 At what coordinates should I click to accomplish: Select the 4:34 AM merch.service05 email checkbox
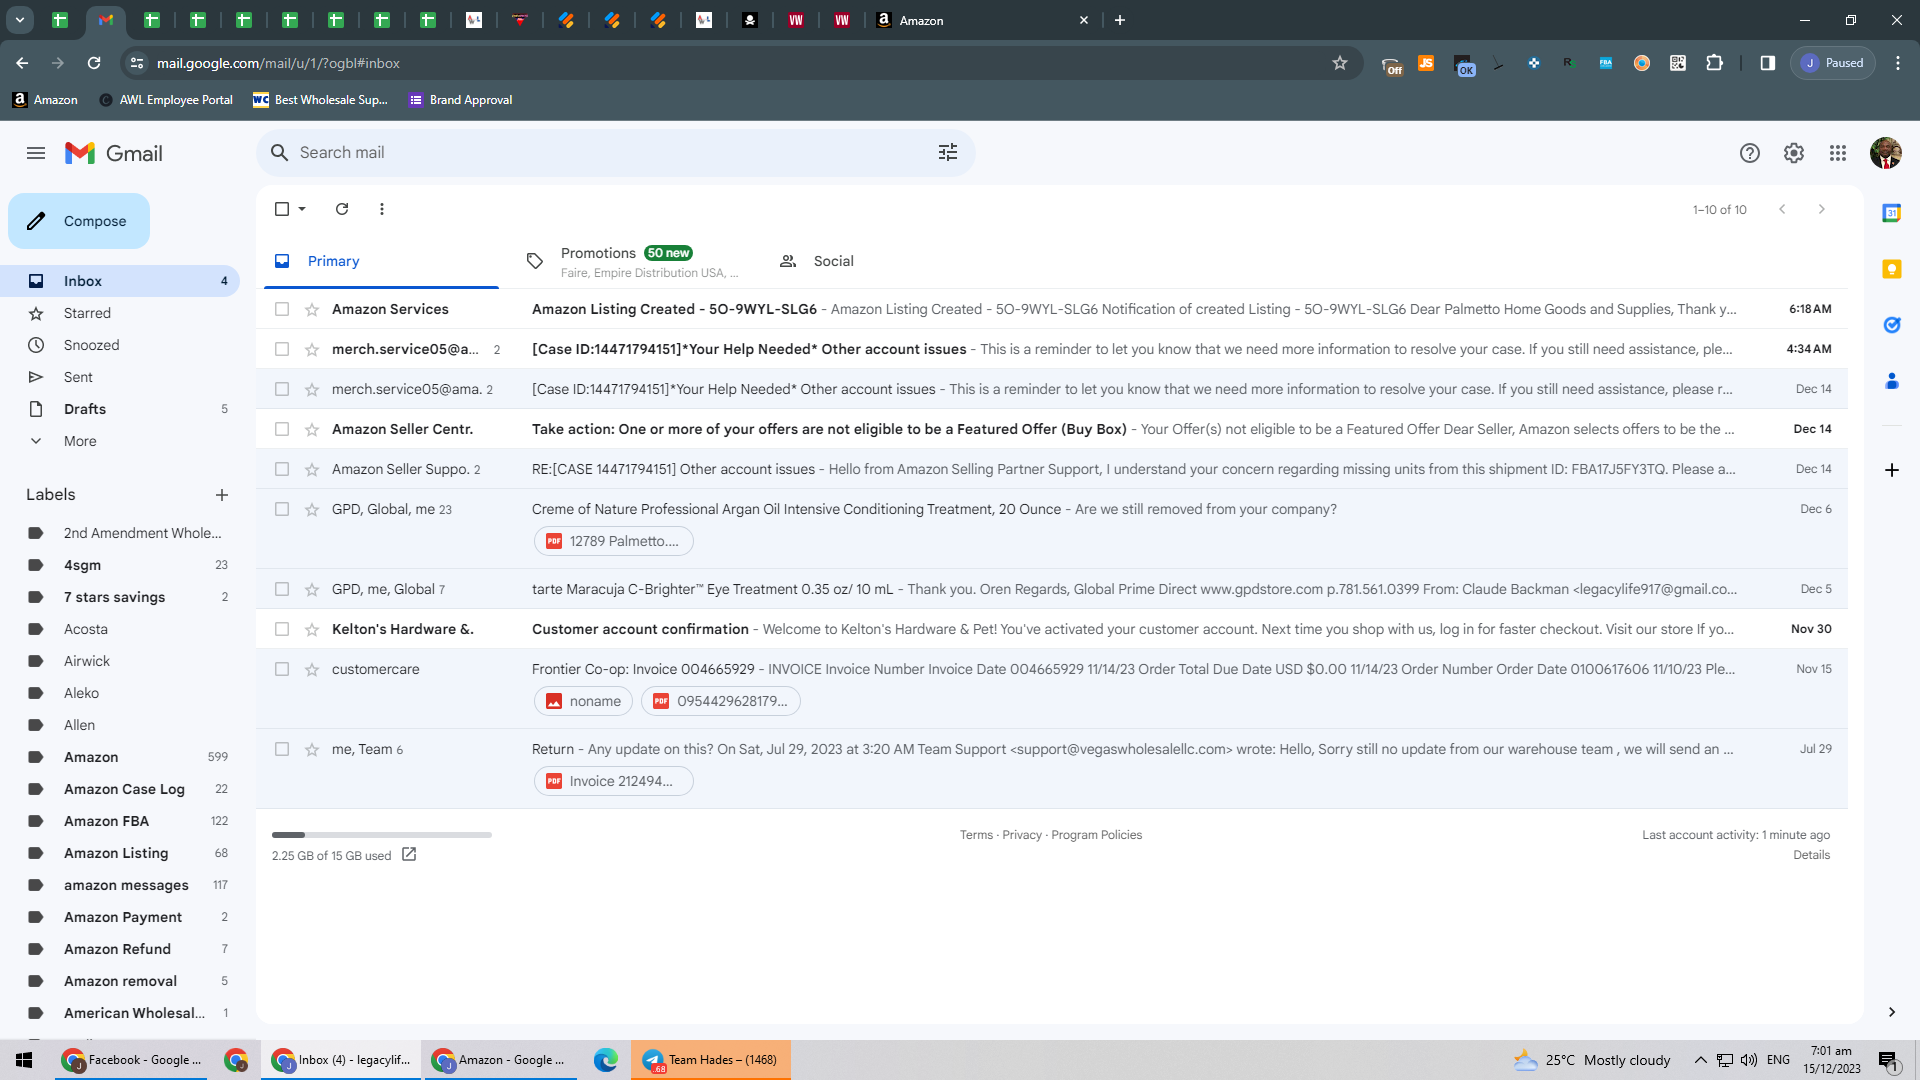[282, 349]
